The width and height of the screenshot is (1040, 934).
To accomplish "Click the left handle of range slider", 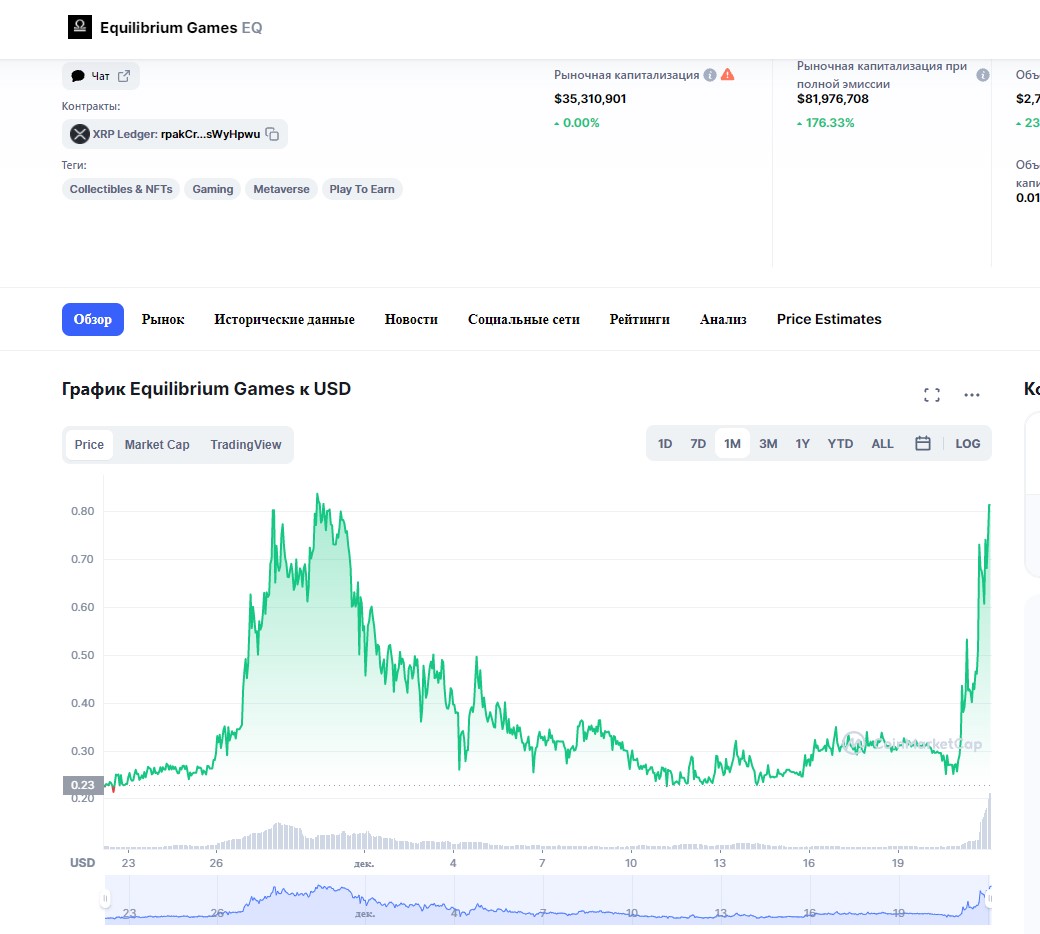I will click(105, 899).
